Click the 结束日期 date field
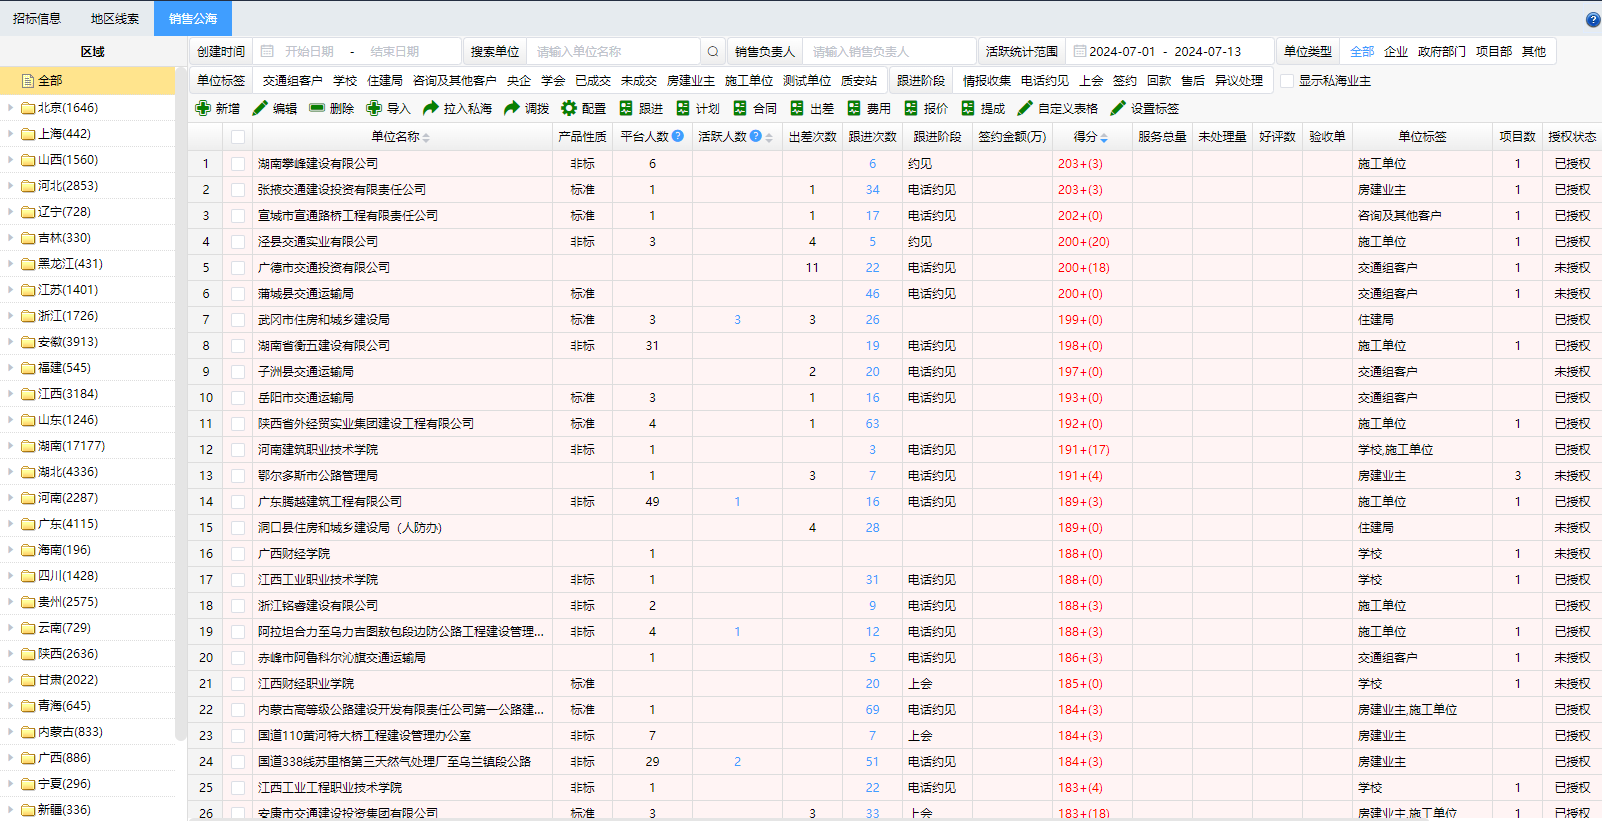This screenshot has width=1602, height=821. coord(395,51)
